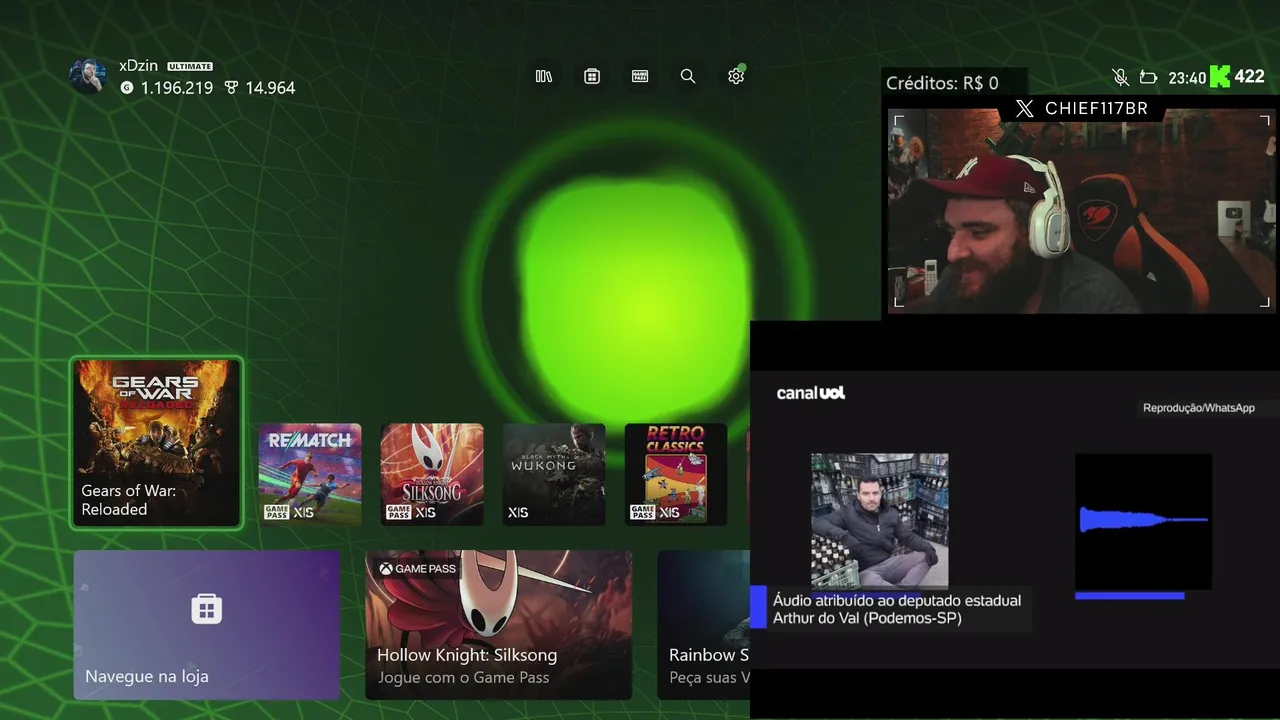Viewport: 1280px width, 720px height.
Task: Click the blue audio waveform graphic
Action: pos(1143,520)
